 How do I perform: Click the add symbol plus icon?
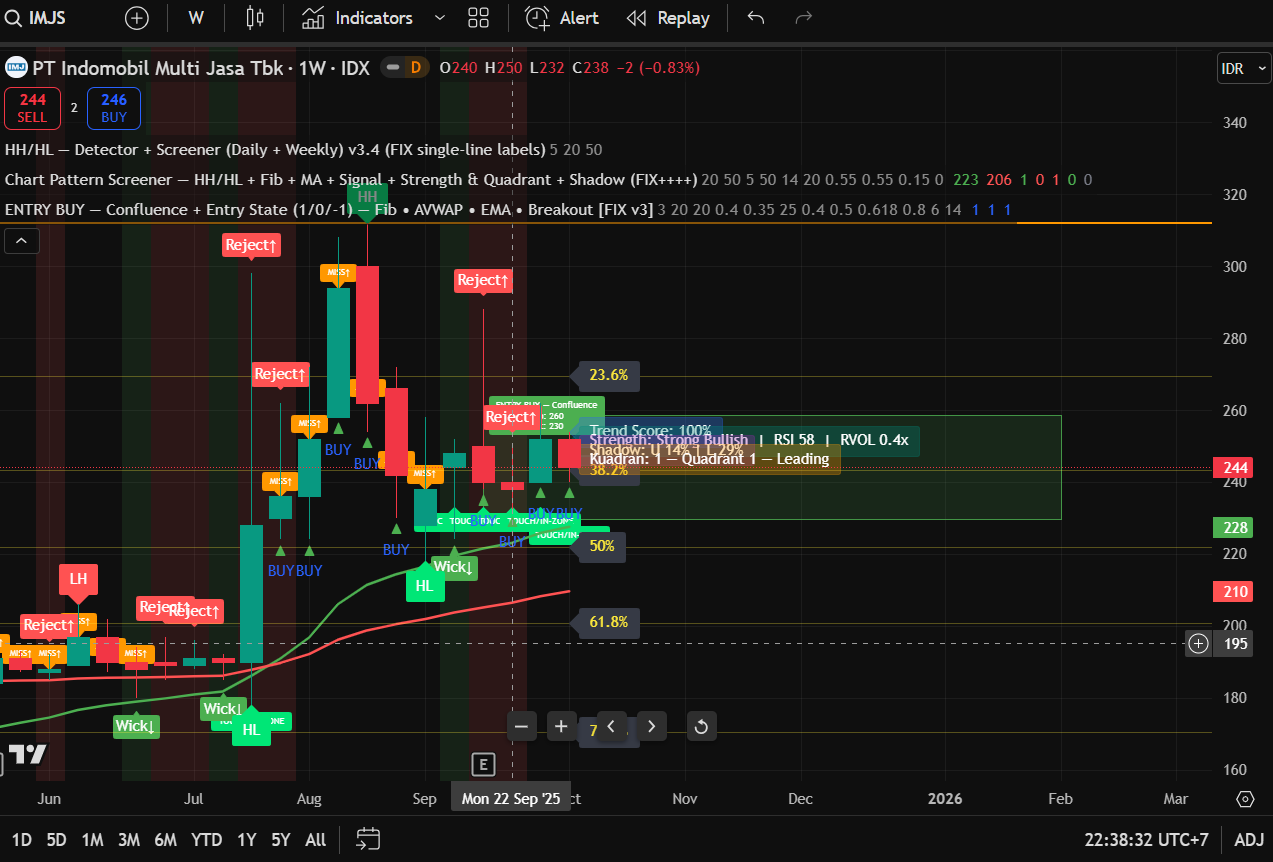[x=137, y=18]
